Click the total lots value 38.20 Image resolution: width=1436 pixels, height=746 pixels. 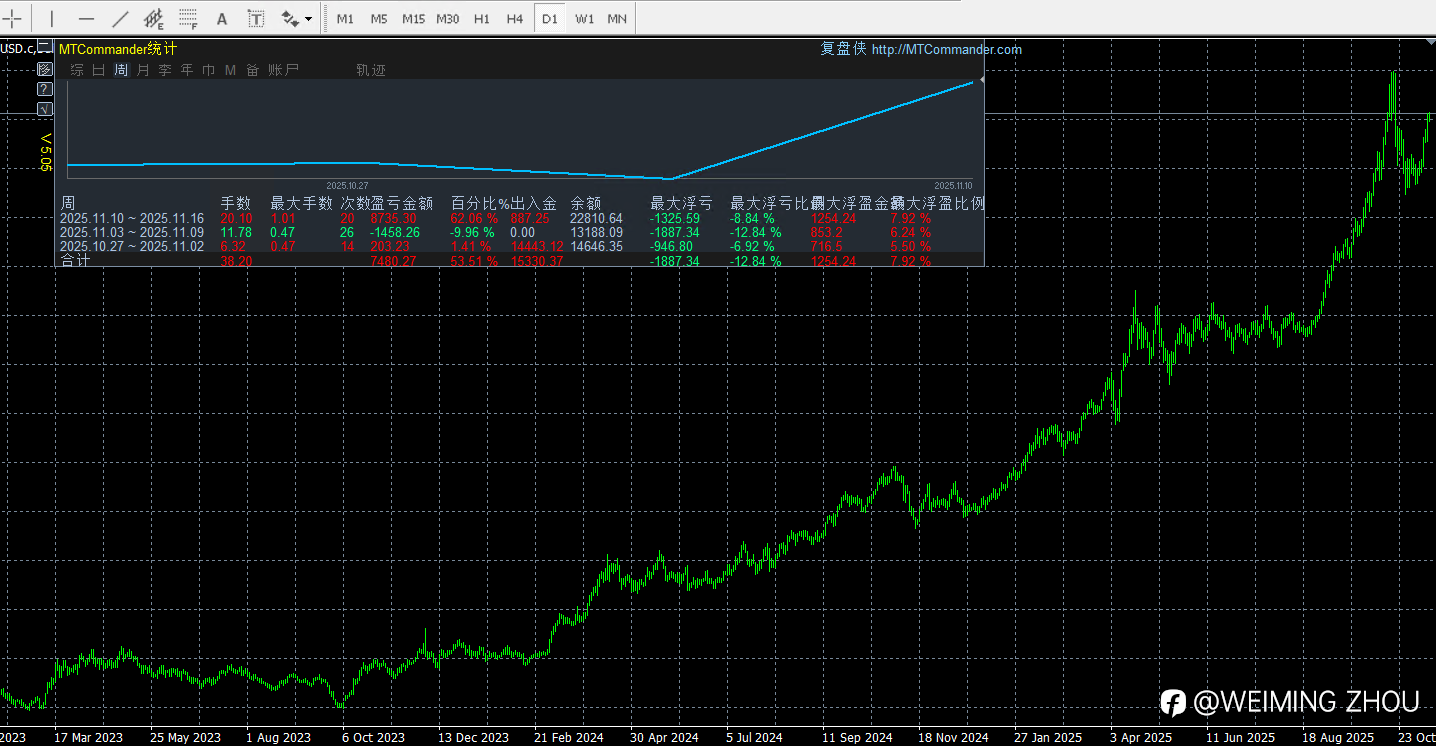coord(236,261)
